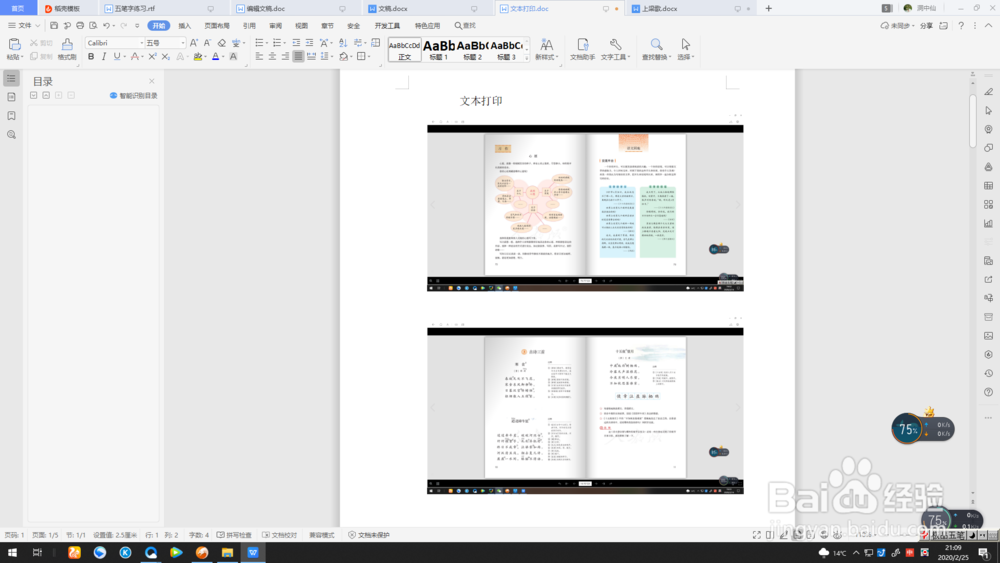Pick the paragraph shading fill color
Image resolution: width=1000 pixels, height=563 pixels.
pyautogui.click(x=344, y=57)
